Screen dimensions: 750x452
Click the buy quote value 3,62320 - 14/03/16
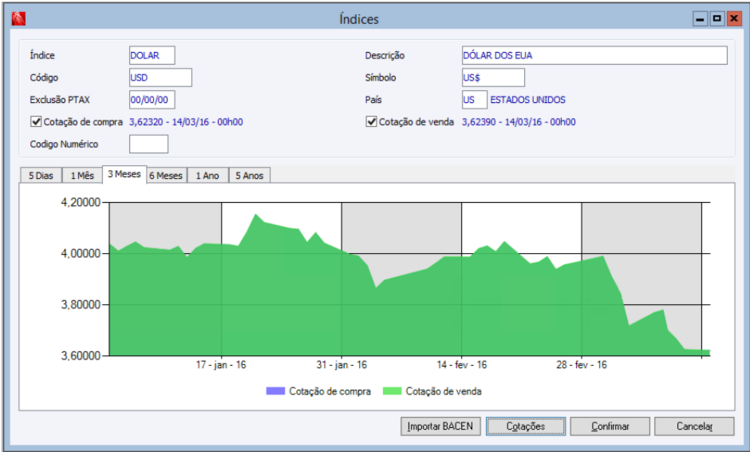point(186,122)
